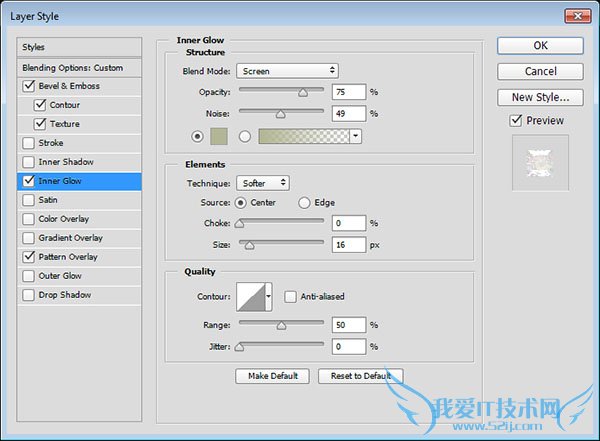Open the Technique dropdown showing Softer

(263, 183)
